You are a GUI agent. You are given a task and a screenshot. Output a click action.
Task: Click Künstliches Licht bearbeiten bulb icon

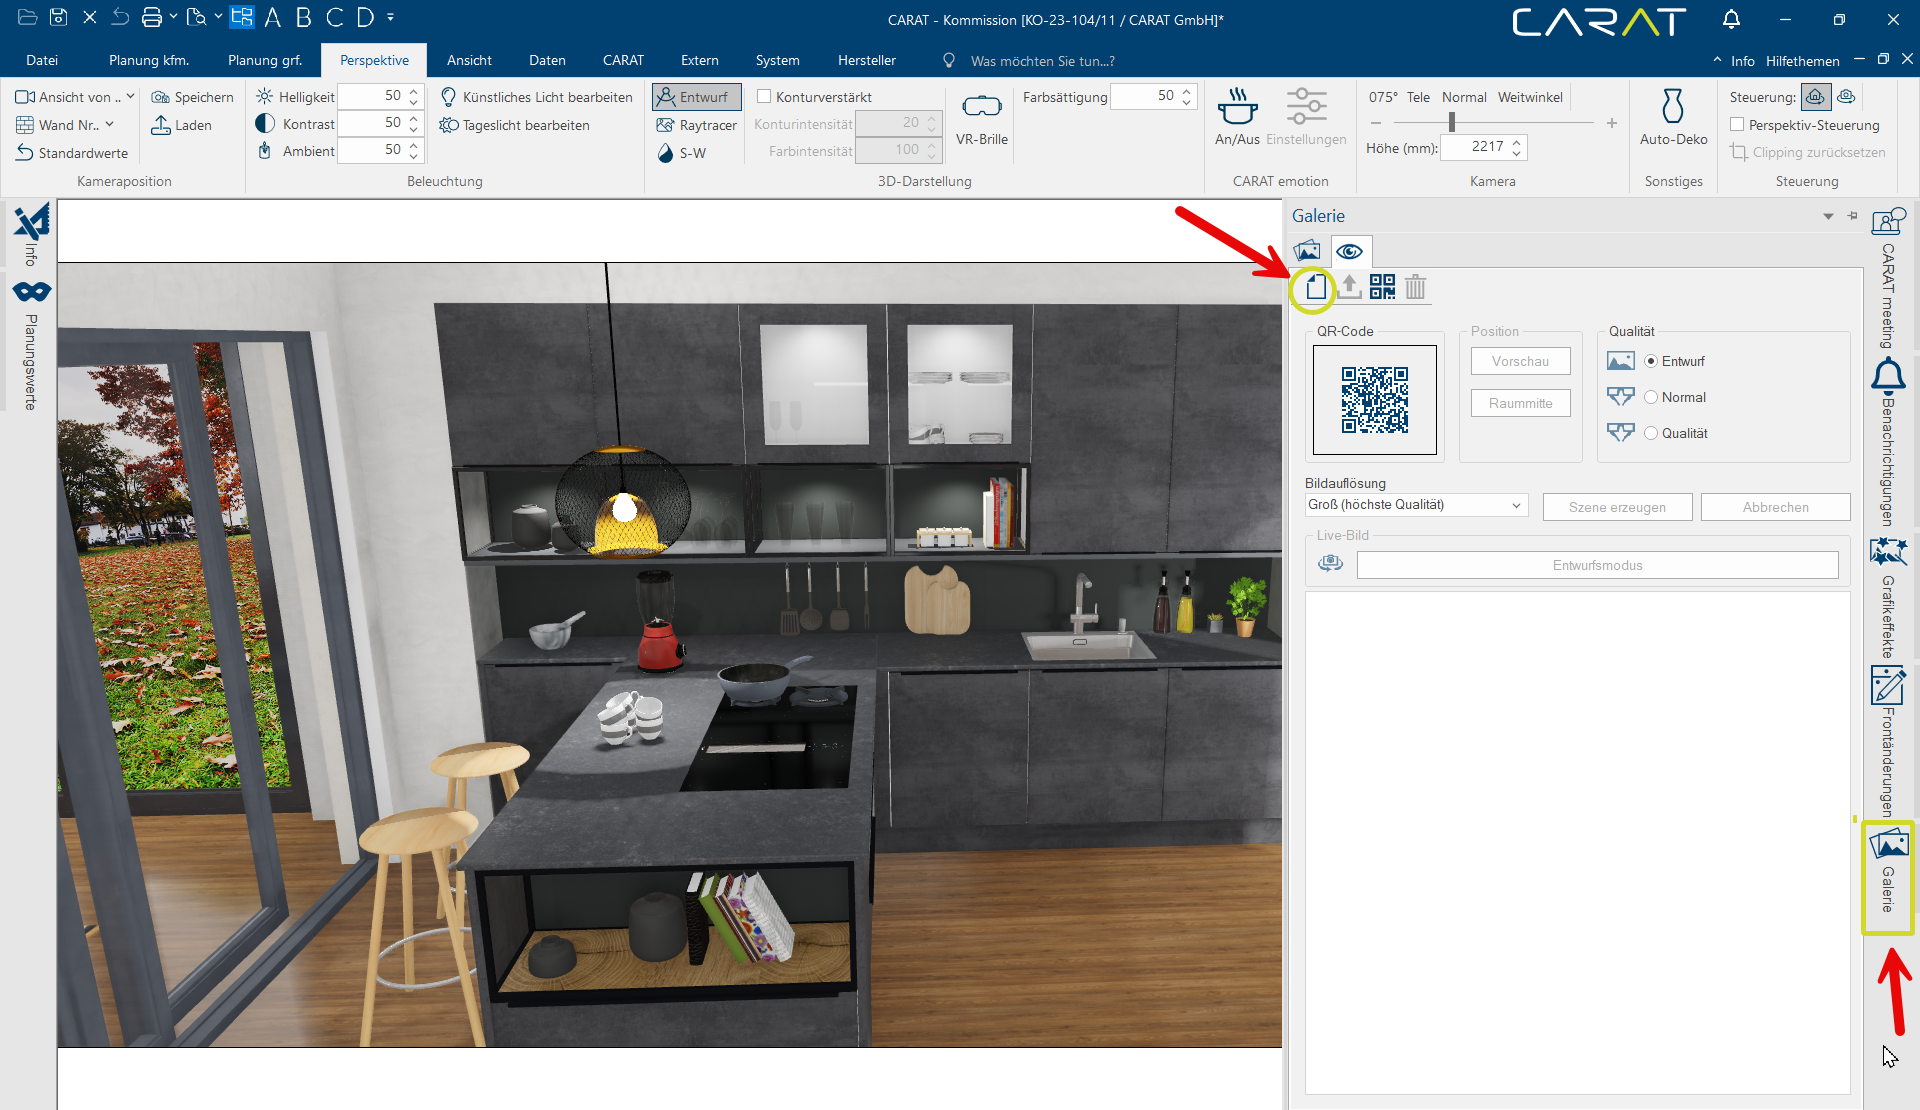click(x=449, y=97)
